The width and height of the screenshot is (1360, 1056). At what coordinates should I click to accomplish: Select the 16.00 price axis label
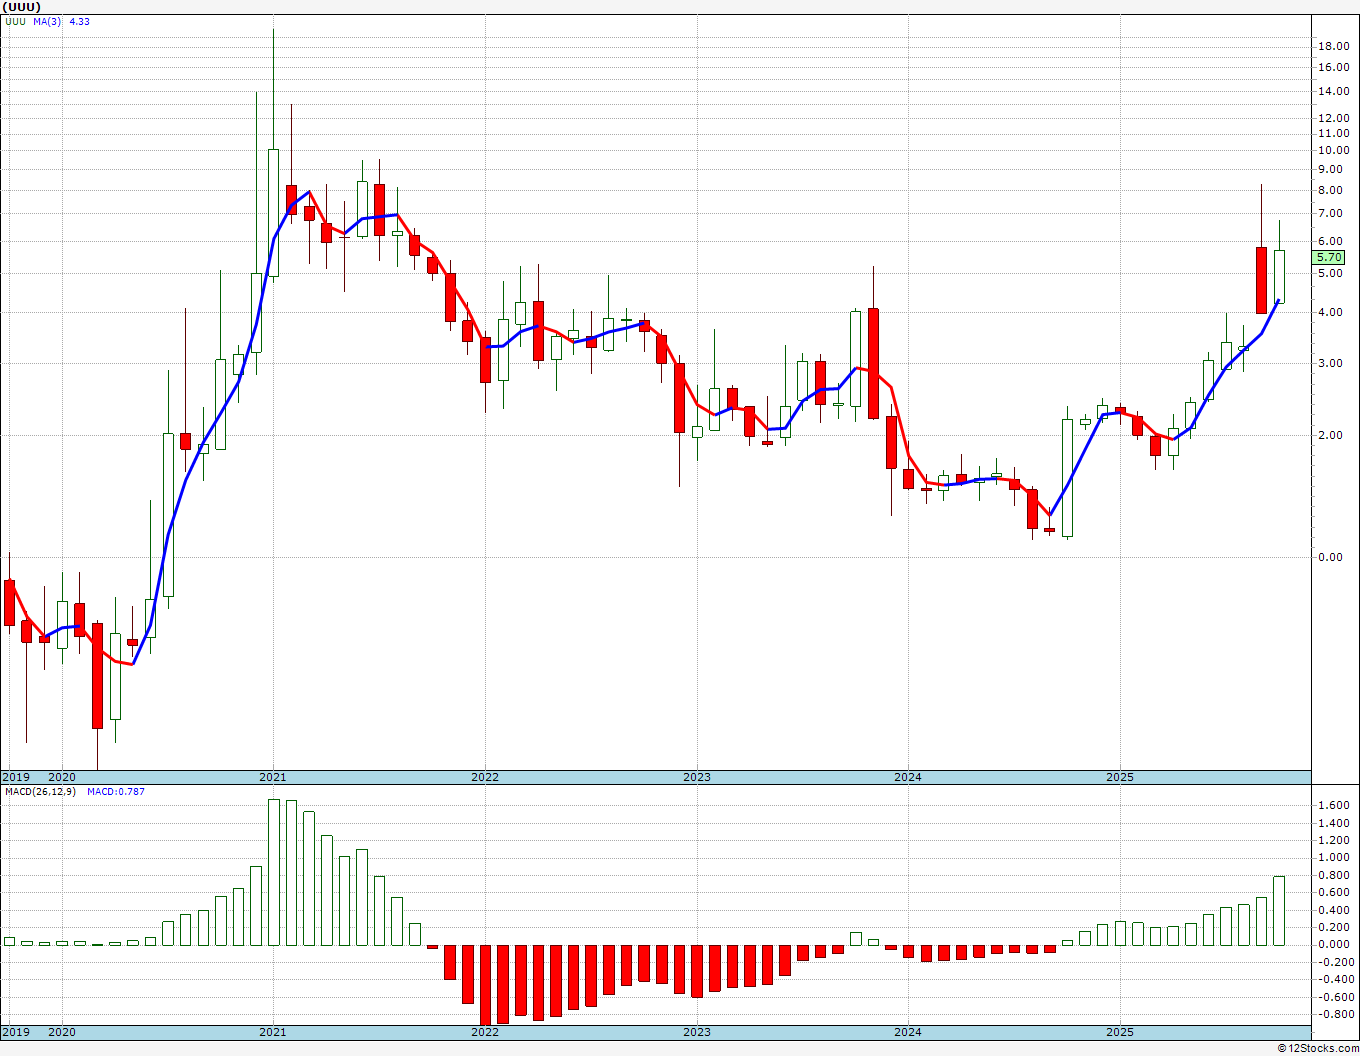pyautogui.click(x=1332, y=68)
